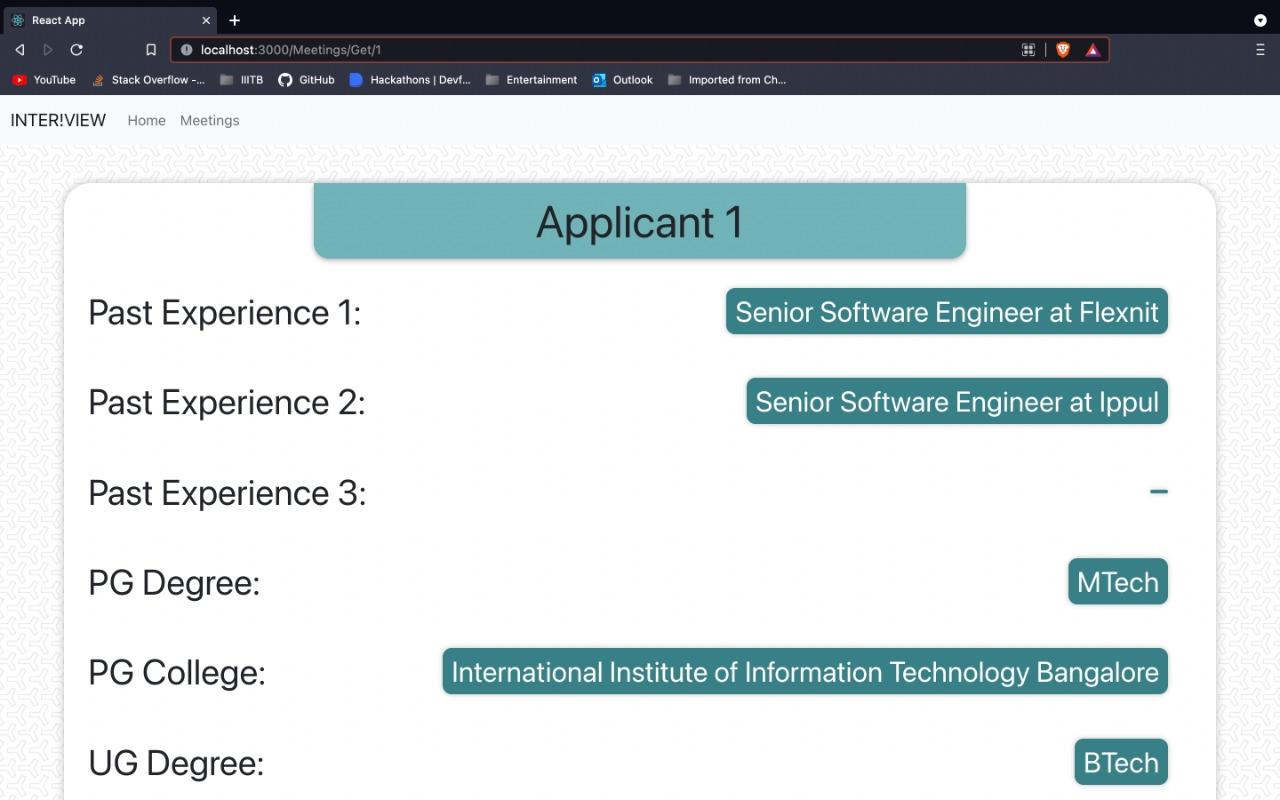Click the browser back arrow
1280x800 pixels.
tap(19, 50)
